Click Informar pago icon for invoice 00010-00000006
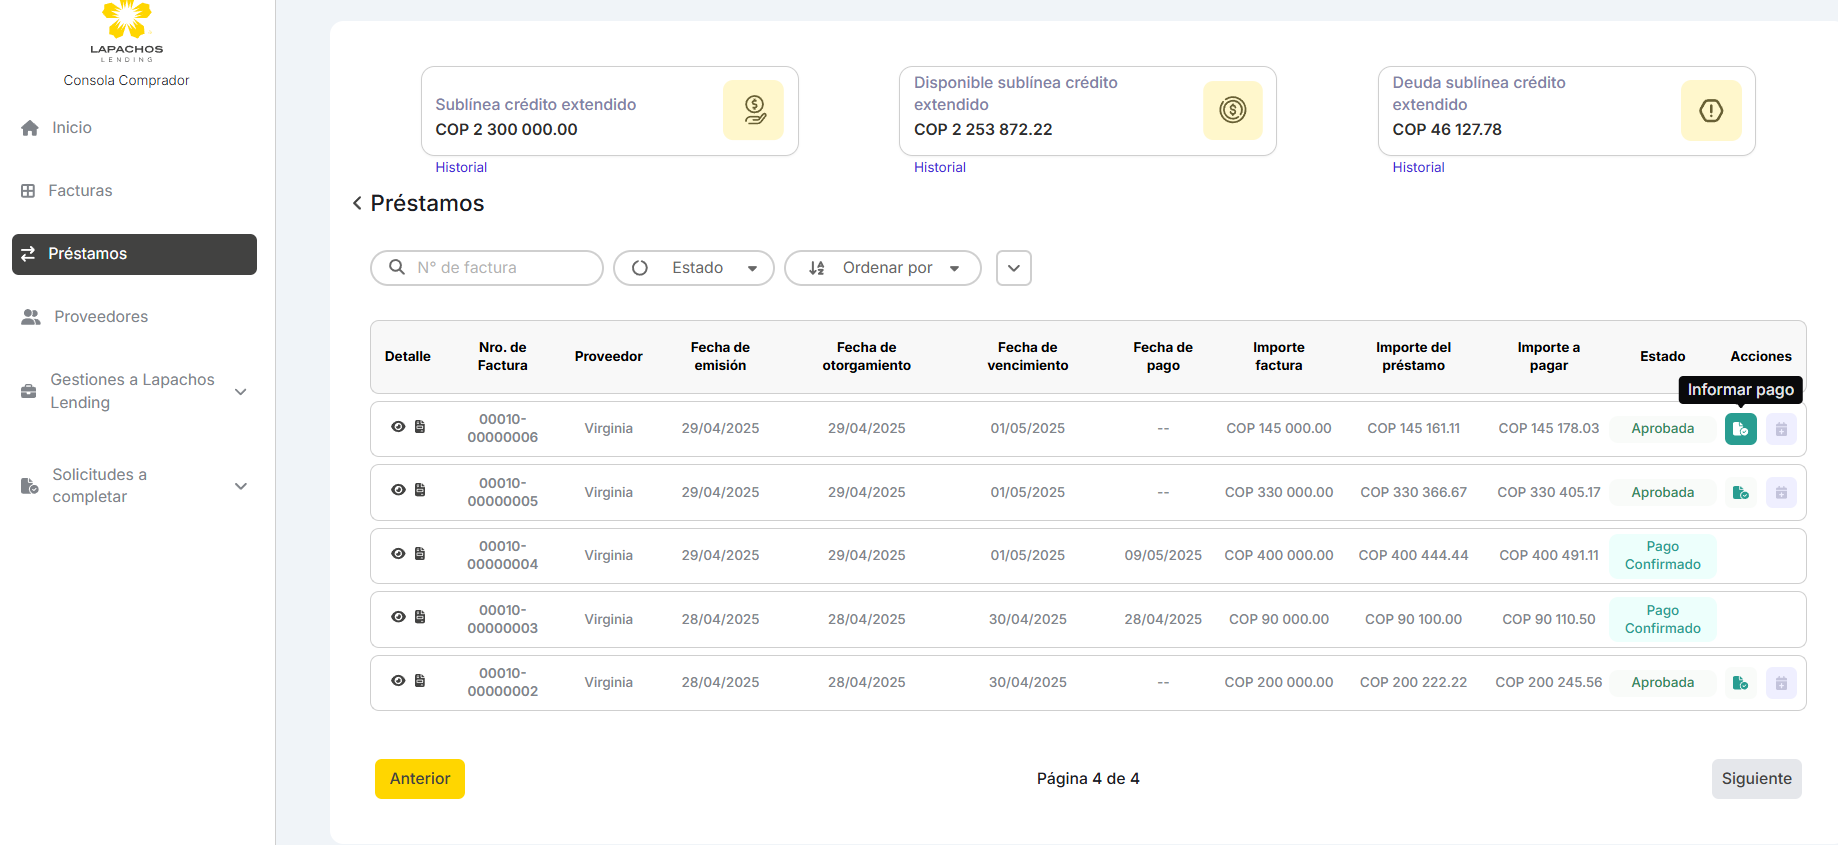The image size is (1838, 845). click(x=1740, y=429)
